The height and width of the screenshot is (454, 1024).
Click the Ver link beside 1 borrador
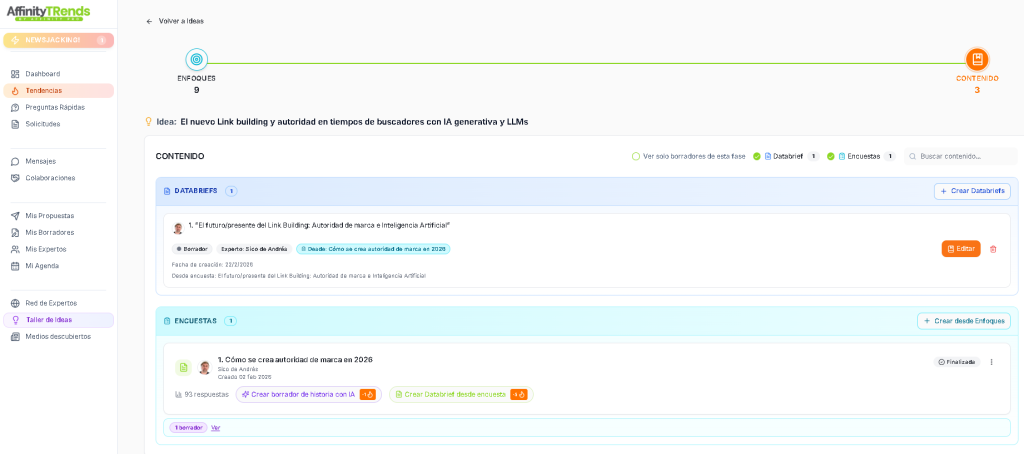tap(215, 428)
